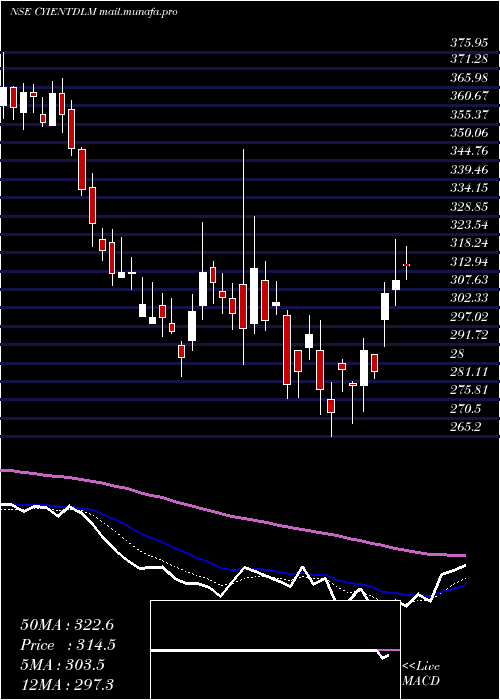This screenshot has width=500, height=700.
Task: Click the 375.95 price label
Action: tap(469, 43)
